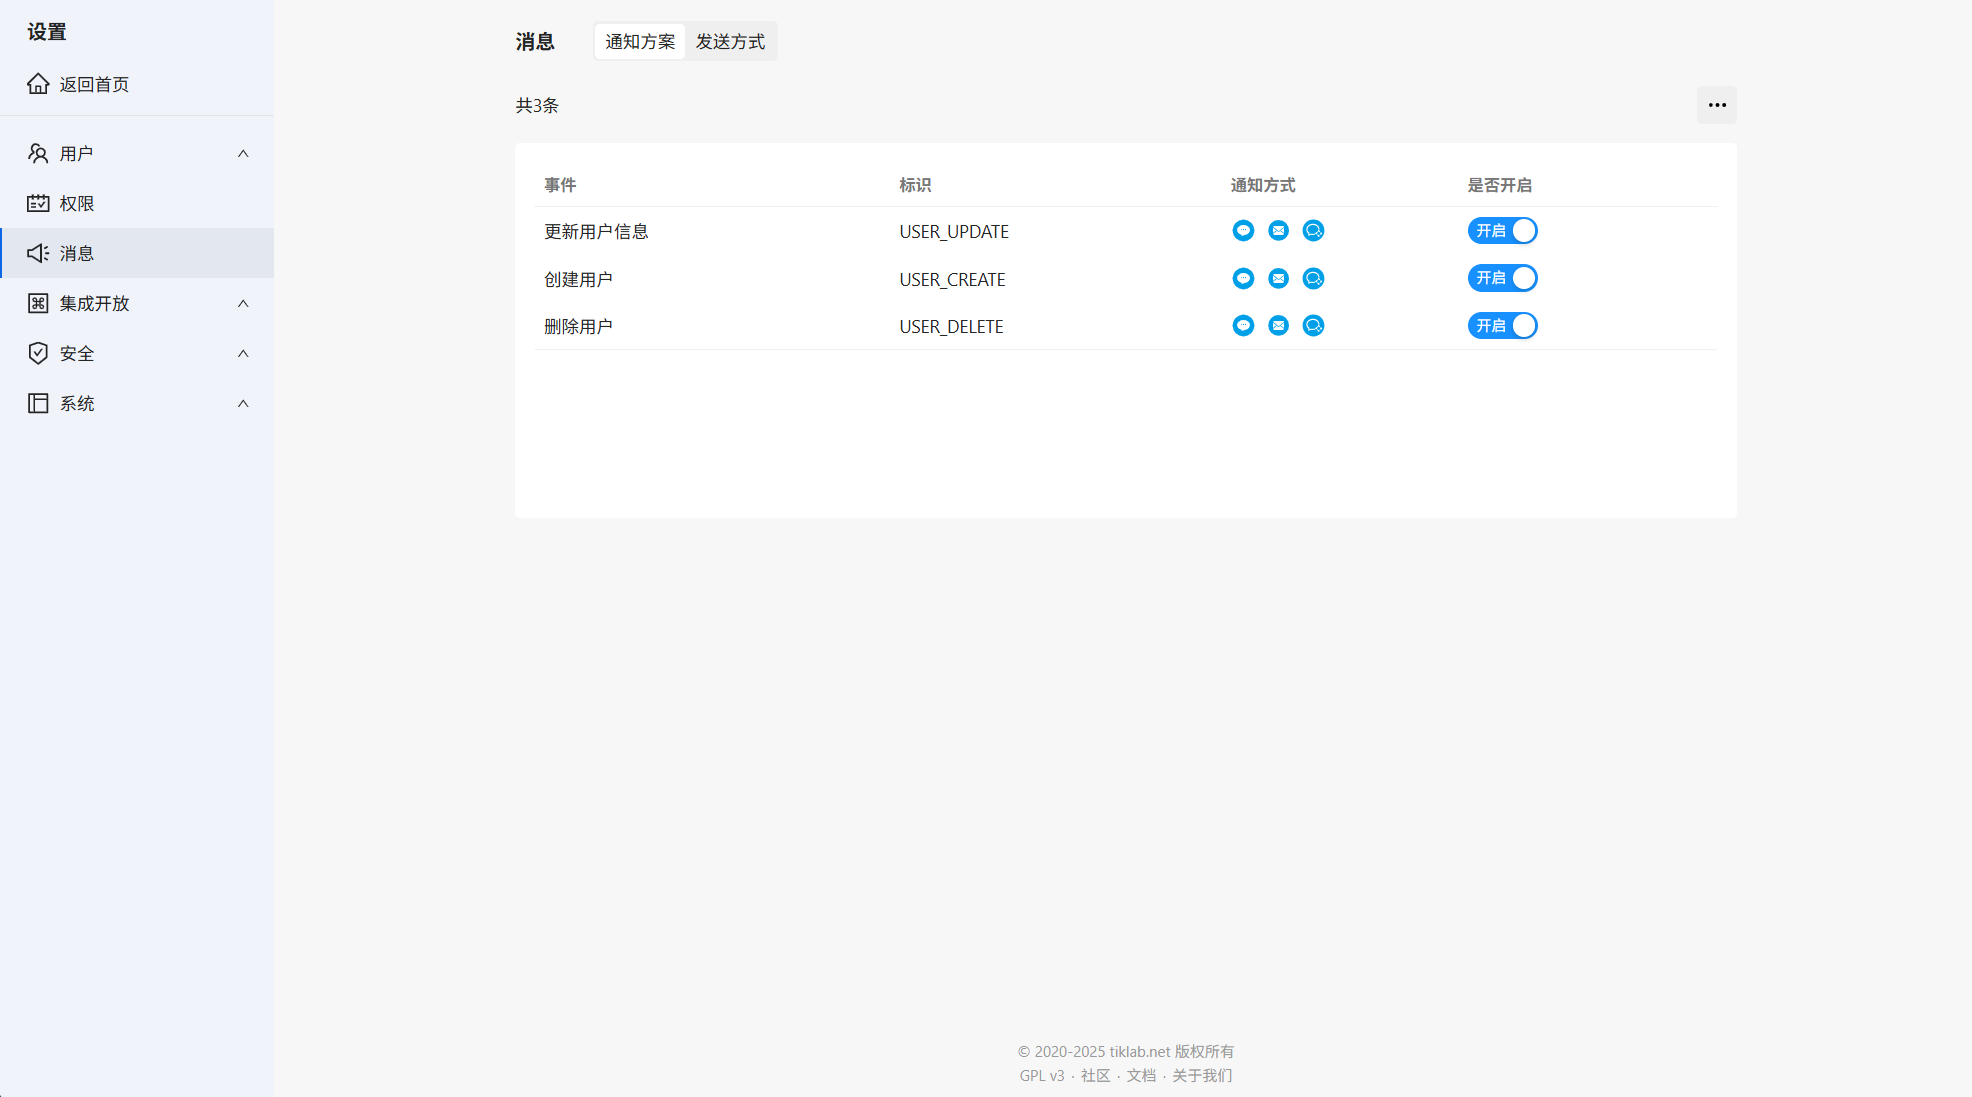
Task: Click the 权限 permissions icon in sidebar
Action: [38, 203]
